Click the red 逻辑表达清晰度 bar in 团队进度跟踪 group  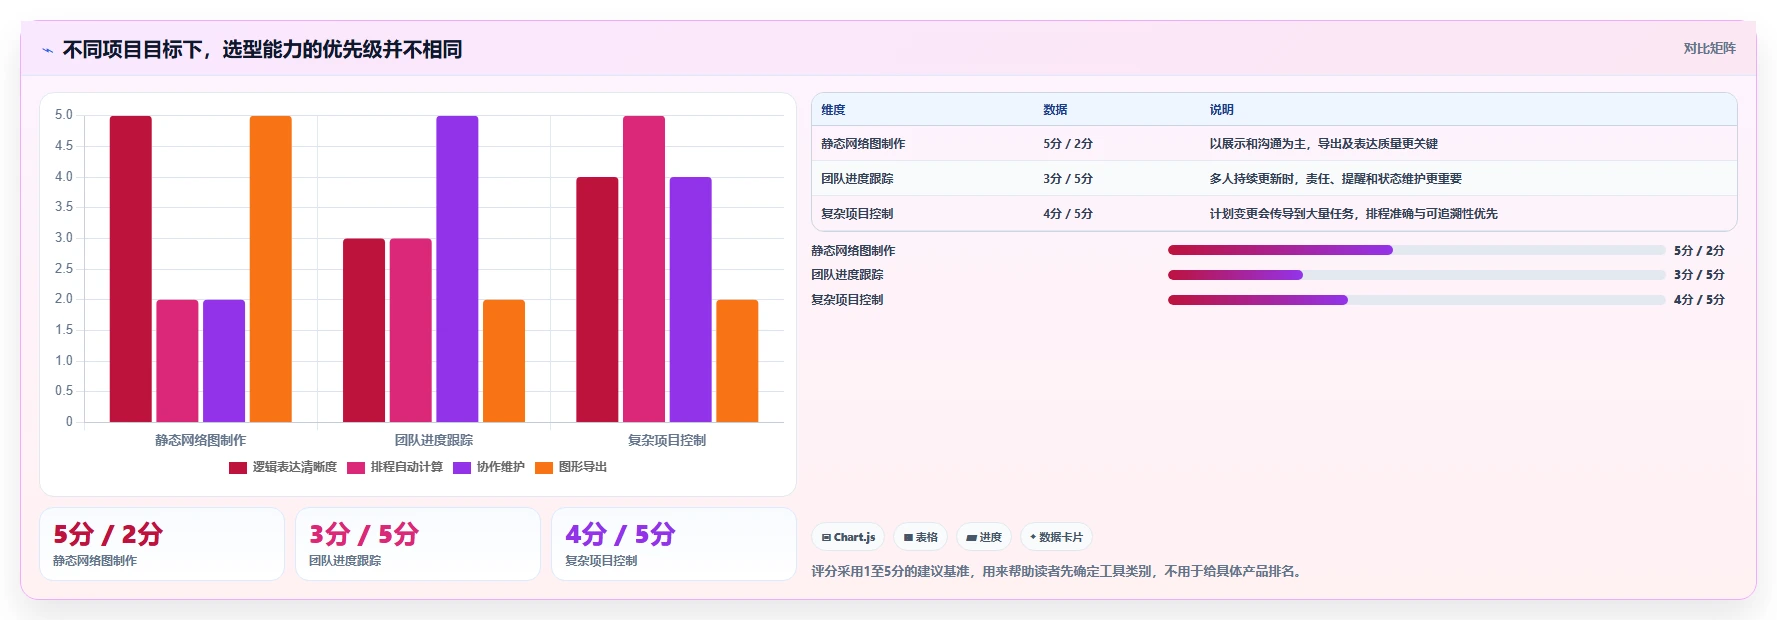pos(364,330)
